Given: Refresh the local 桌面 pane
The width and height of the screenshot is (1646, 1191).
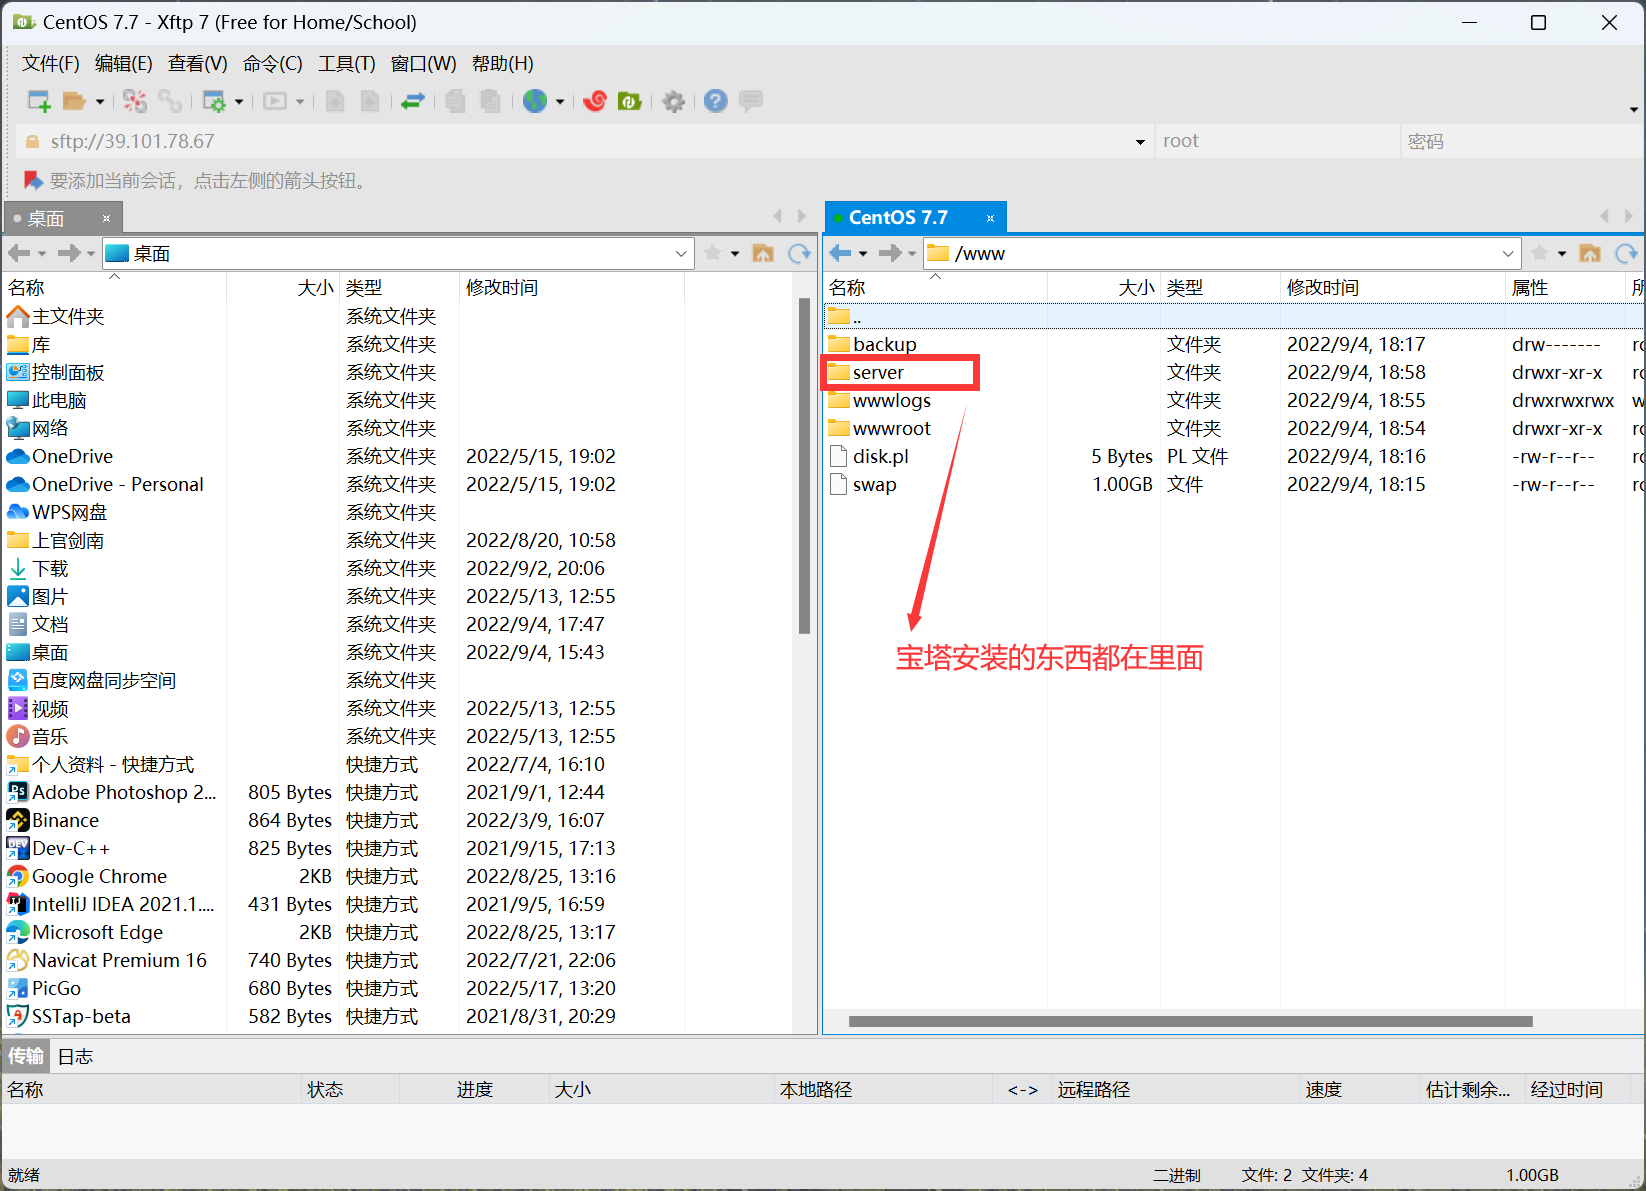Looking at the screenshot, I should (x=799, y=253).
